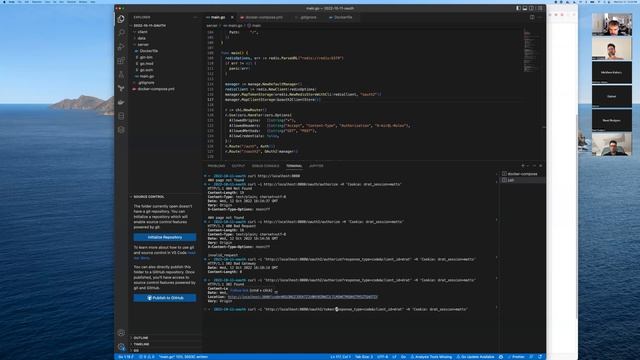
Task: Click Go version in status bar
Action: (x=125, y=357)
